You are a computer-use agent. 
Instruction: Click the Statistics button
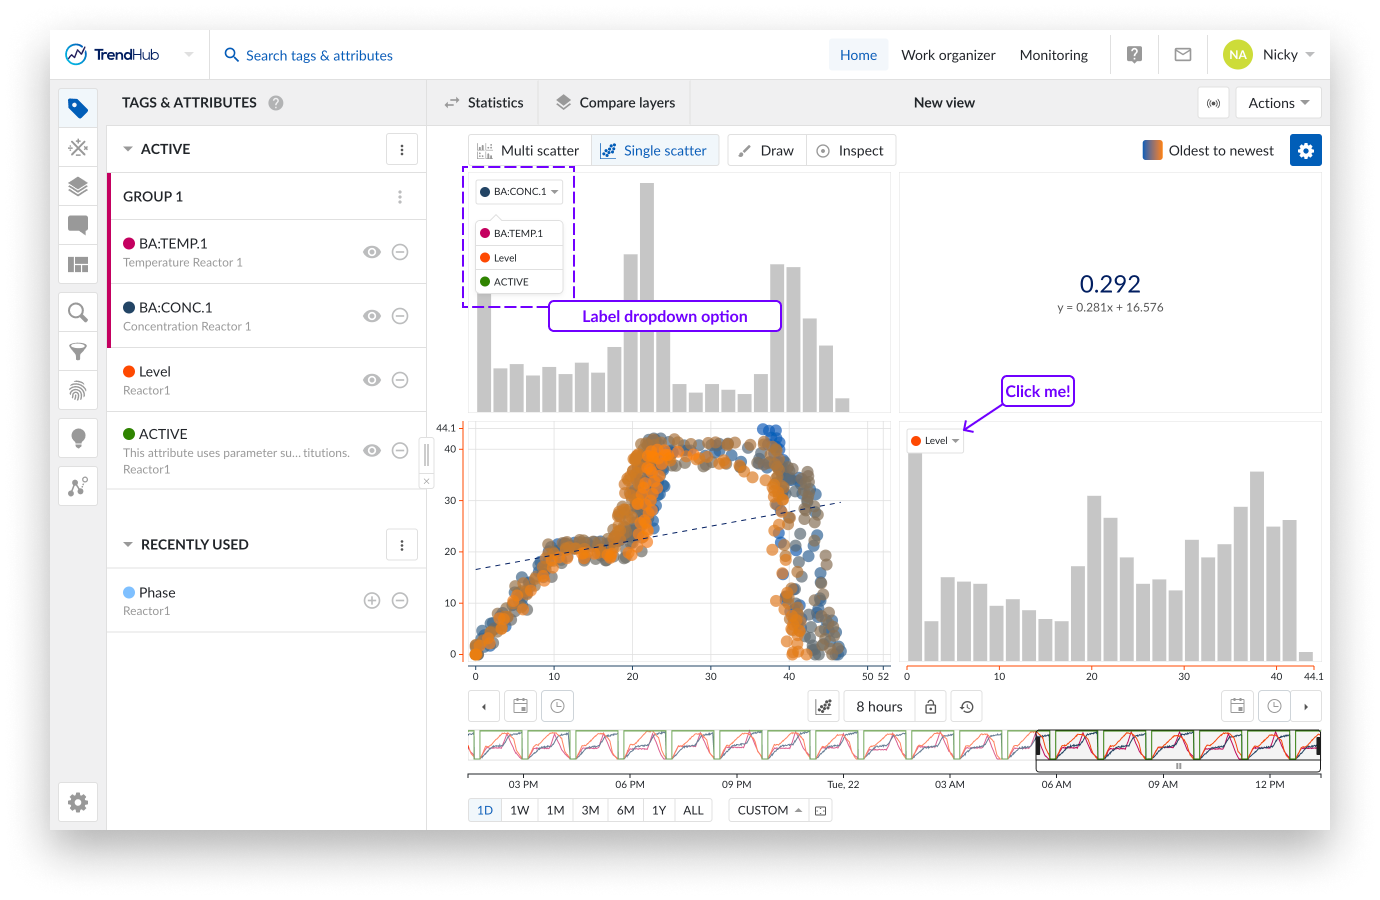coord(484,103)
